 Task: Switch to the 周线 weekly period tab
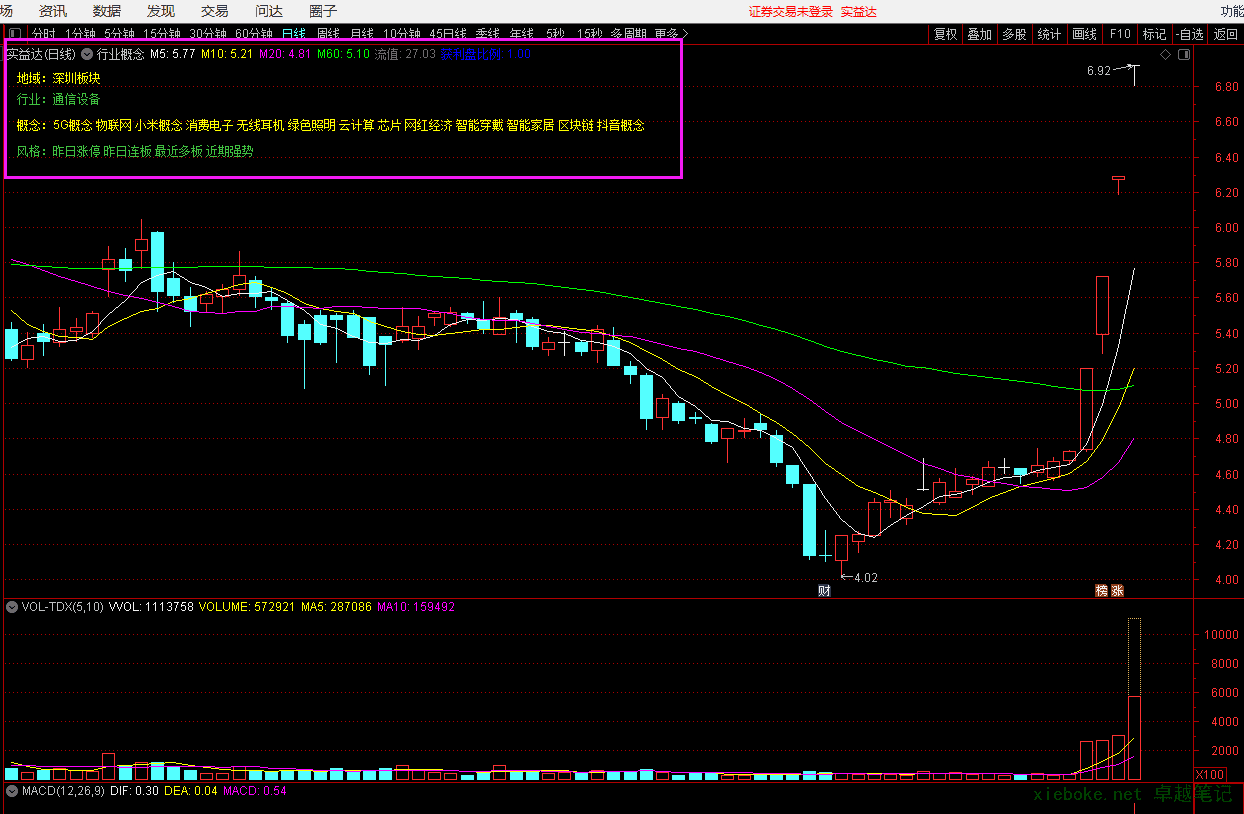[328, 34]
